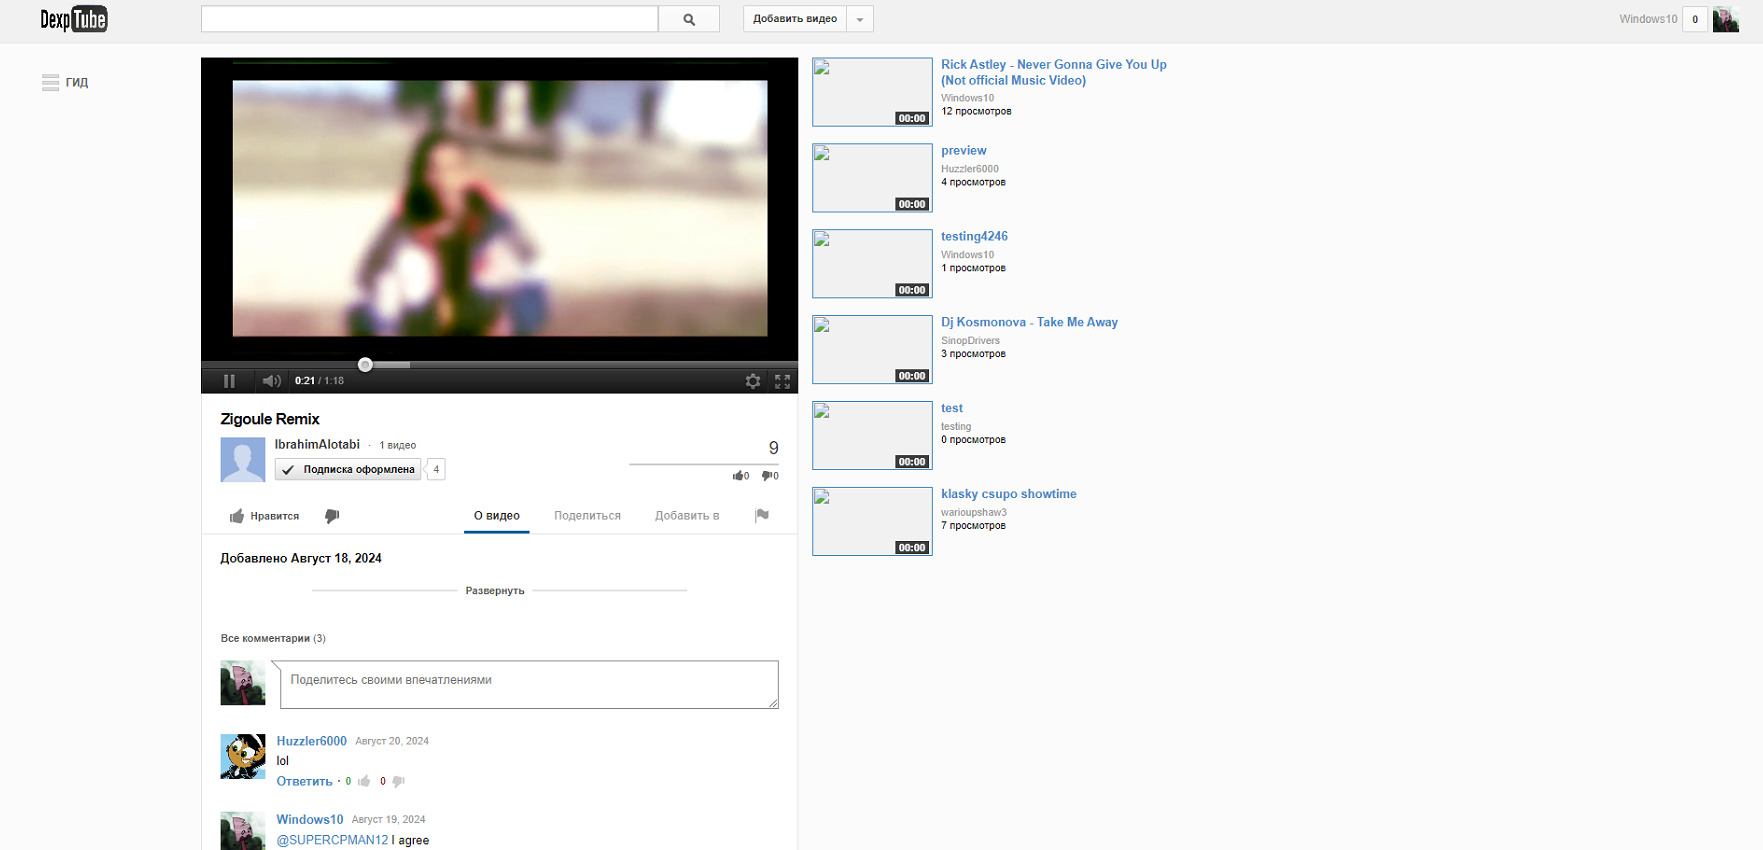Open 'Rick Astley - Never Gonna Give You Up' video
Screen dimensions: 1763x850
[1054, 72]
